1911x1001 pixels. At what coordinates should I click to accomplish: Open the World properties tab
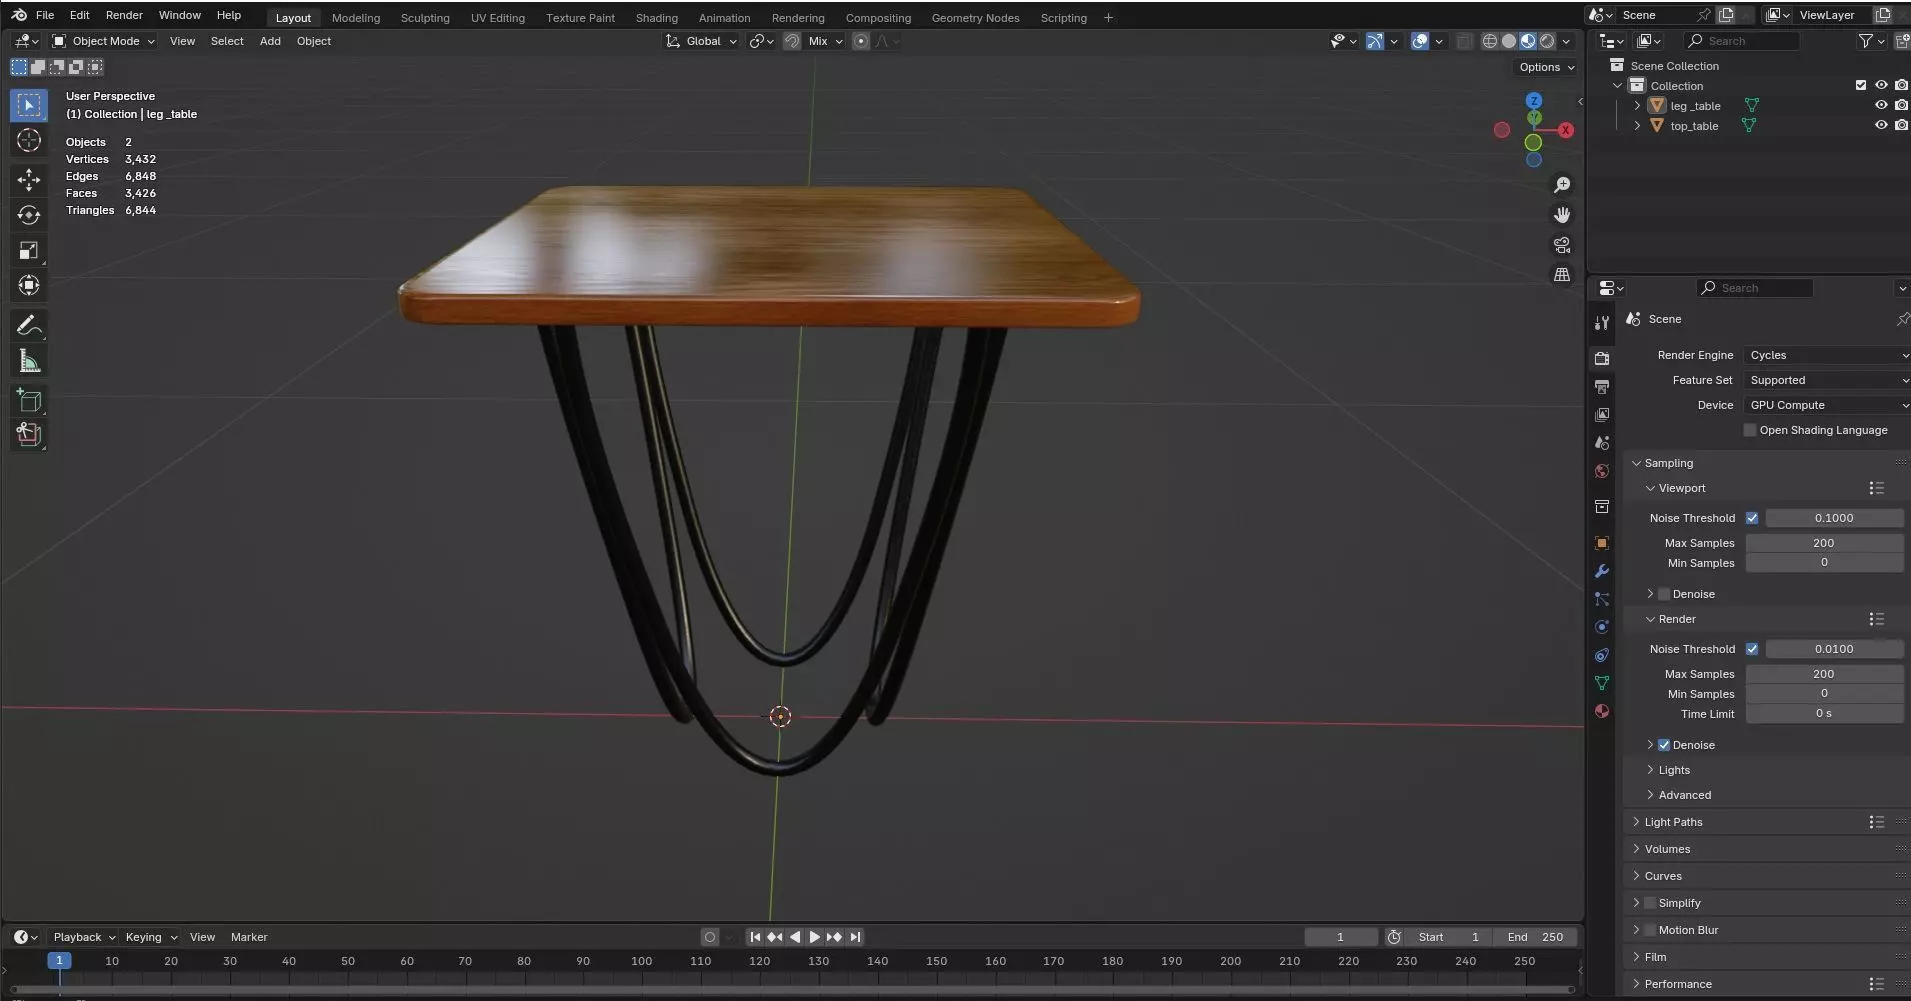[x=1602, y=471]
